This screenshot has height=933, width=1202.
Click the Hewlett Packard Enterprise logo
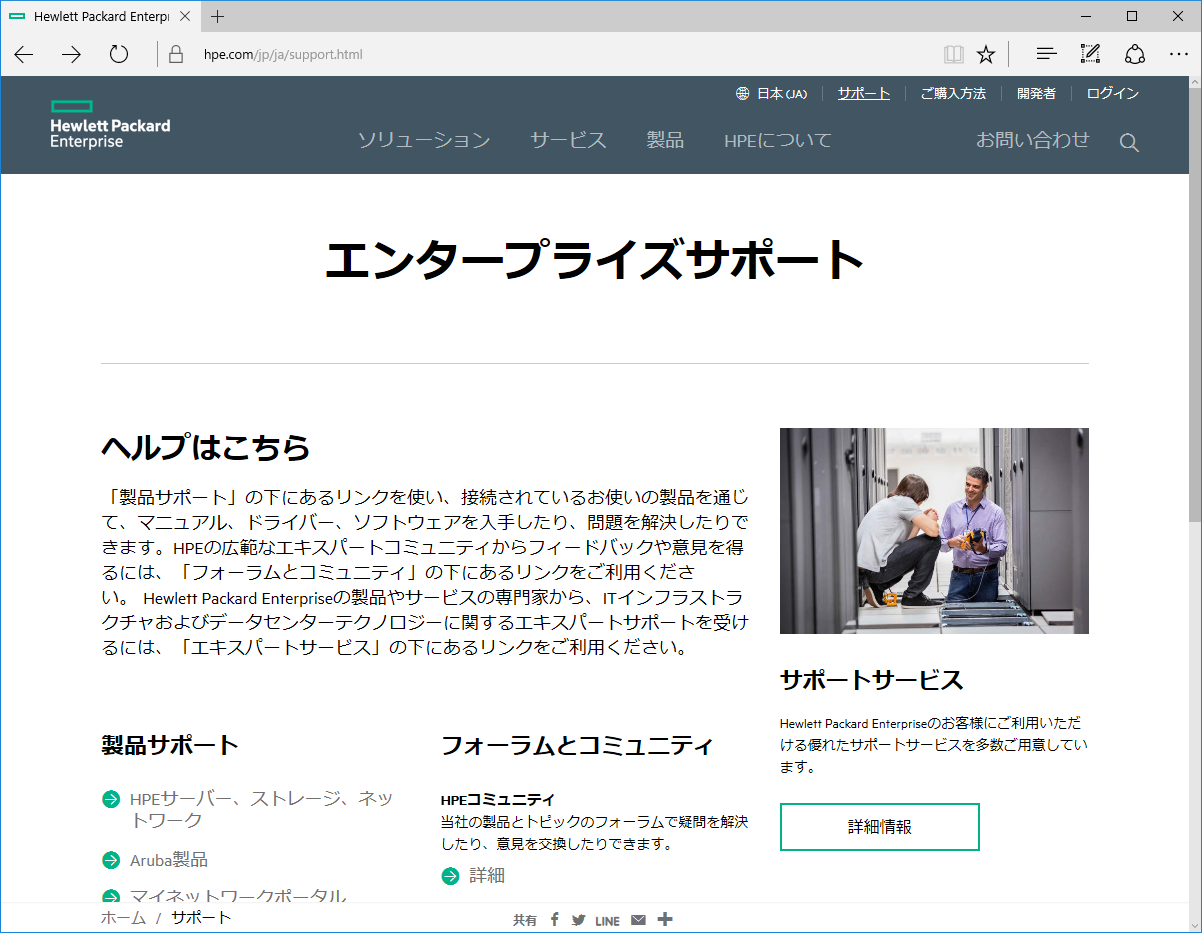coord(110,125)
